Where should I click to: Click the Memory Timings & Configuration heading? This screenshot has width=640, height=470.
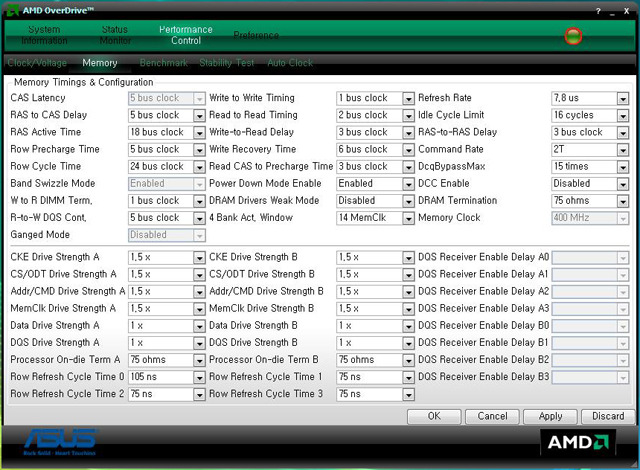click(x=84, y=82)
